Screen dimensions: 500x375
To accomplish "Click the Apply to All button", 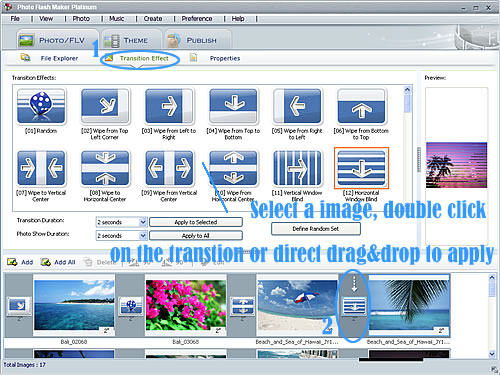I will 196,236.
